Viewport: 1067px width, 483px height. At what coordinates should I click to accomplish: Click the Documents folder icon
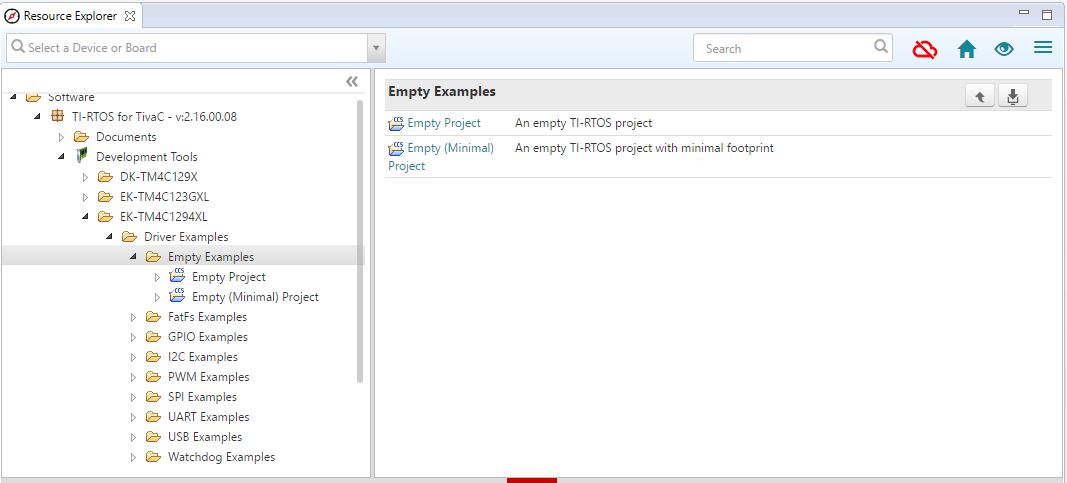[x=82, y=137]
